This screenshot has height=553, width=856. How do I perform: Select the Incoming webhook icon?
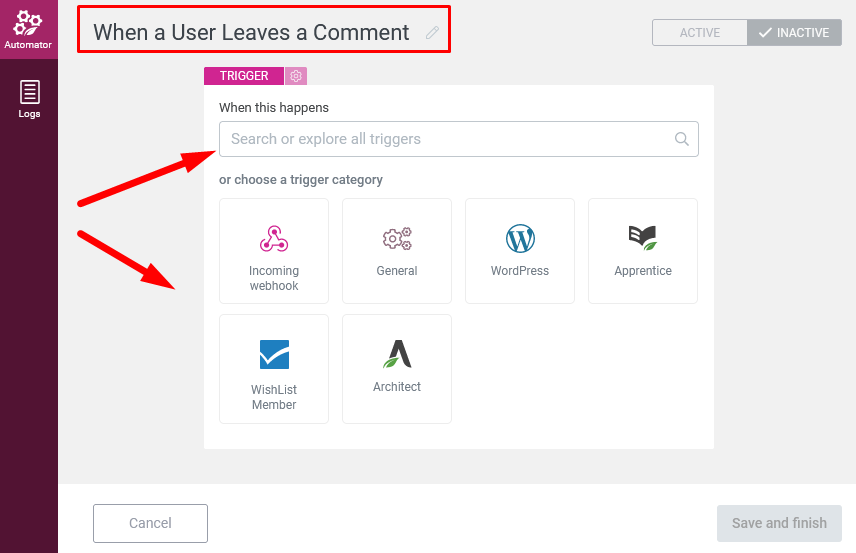point(274,239)
